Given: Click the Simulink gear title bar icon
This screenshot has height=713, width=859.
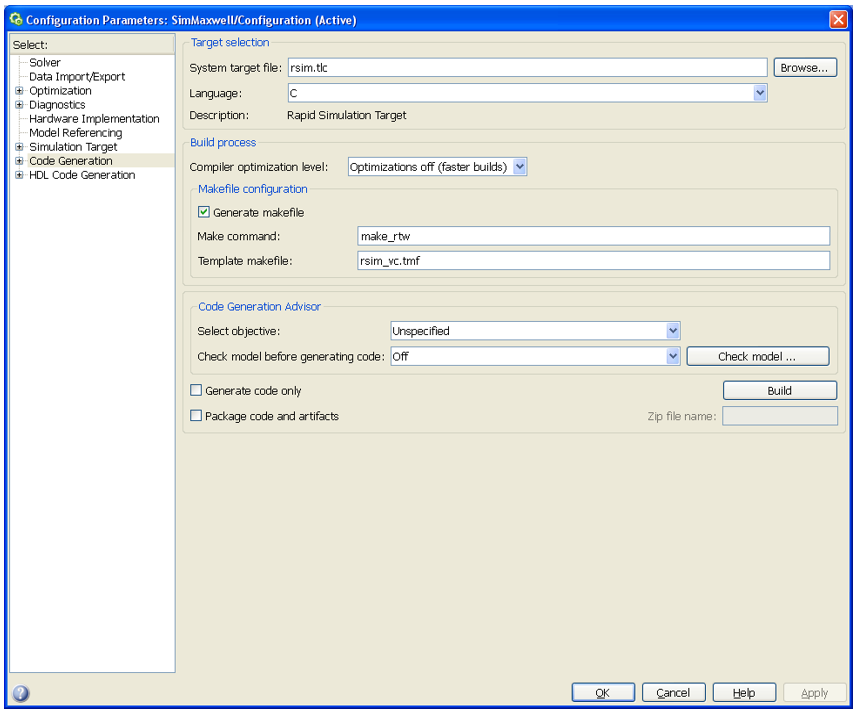Looking at the screenshot, I should click(x=16, y=20).
